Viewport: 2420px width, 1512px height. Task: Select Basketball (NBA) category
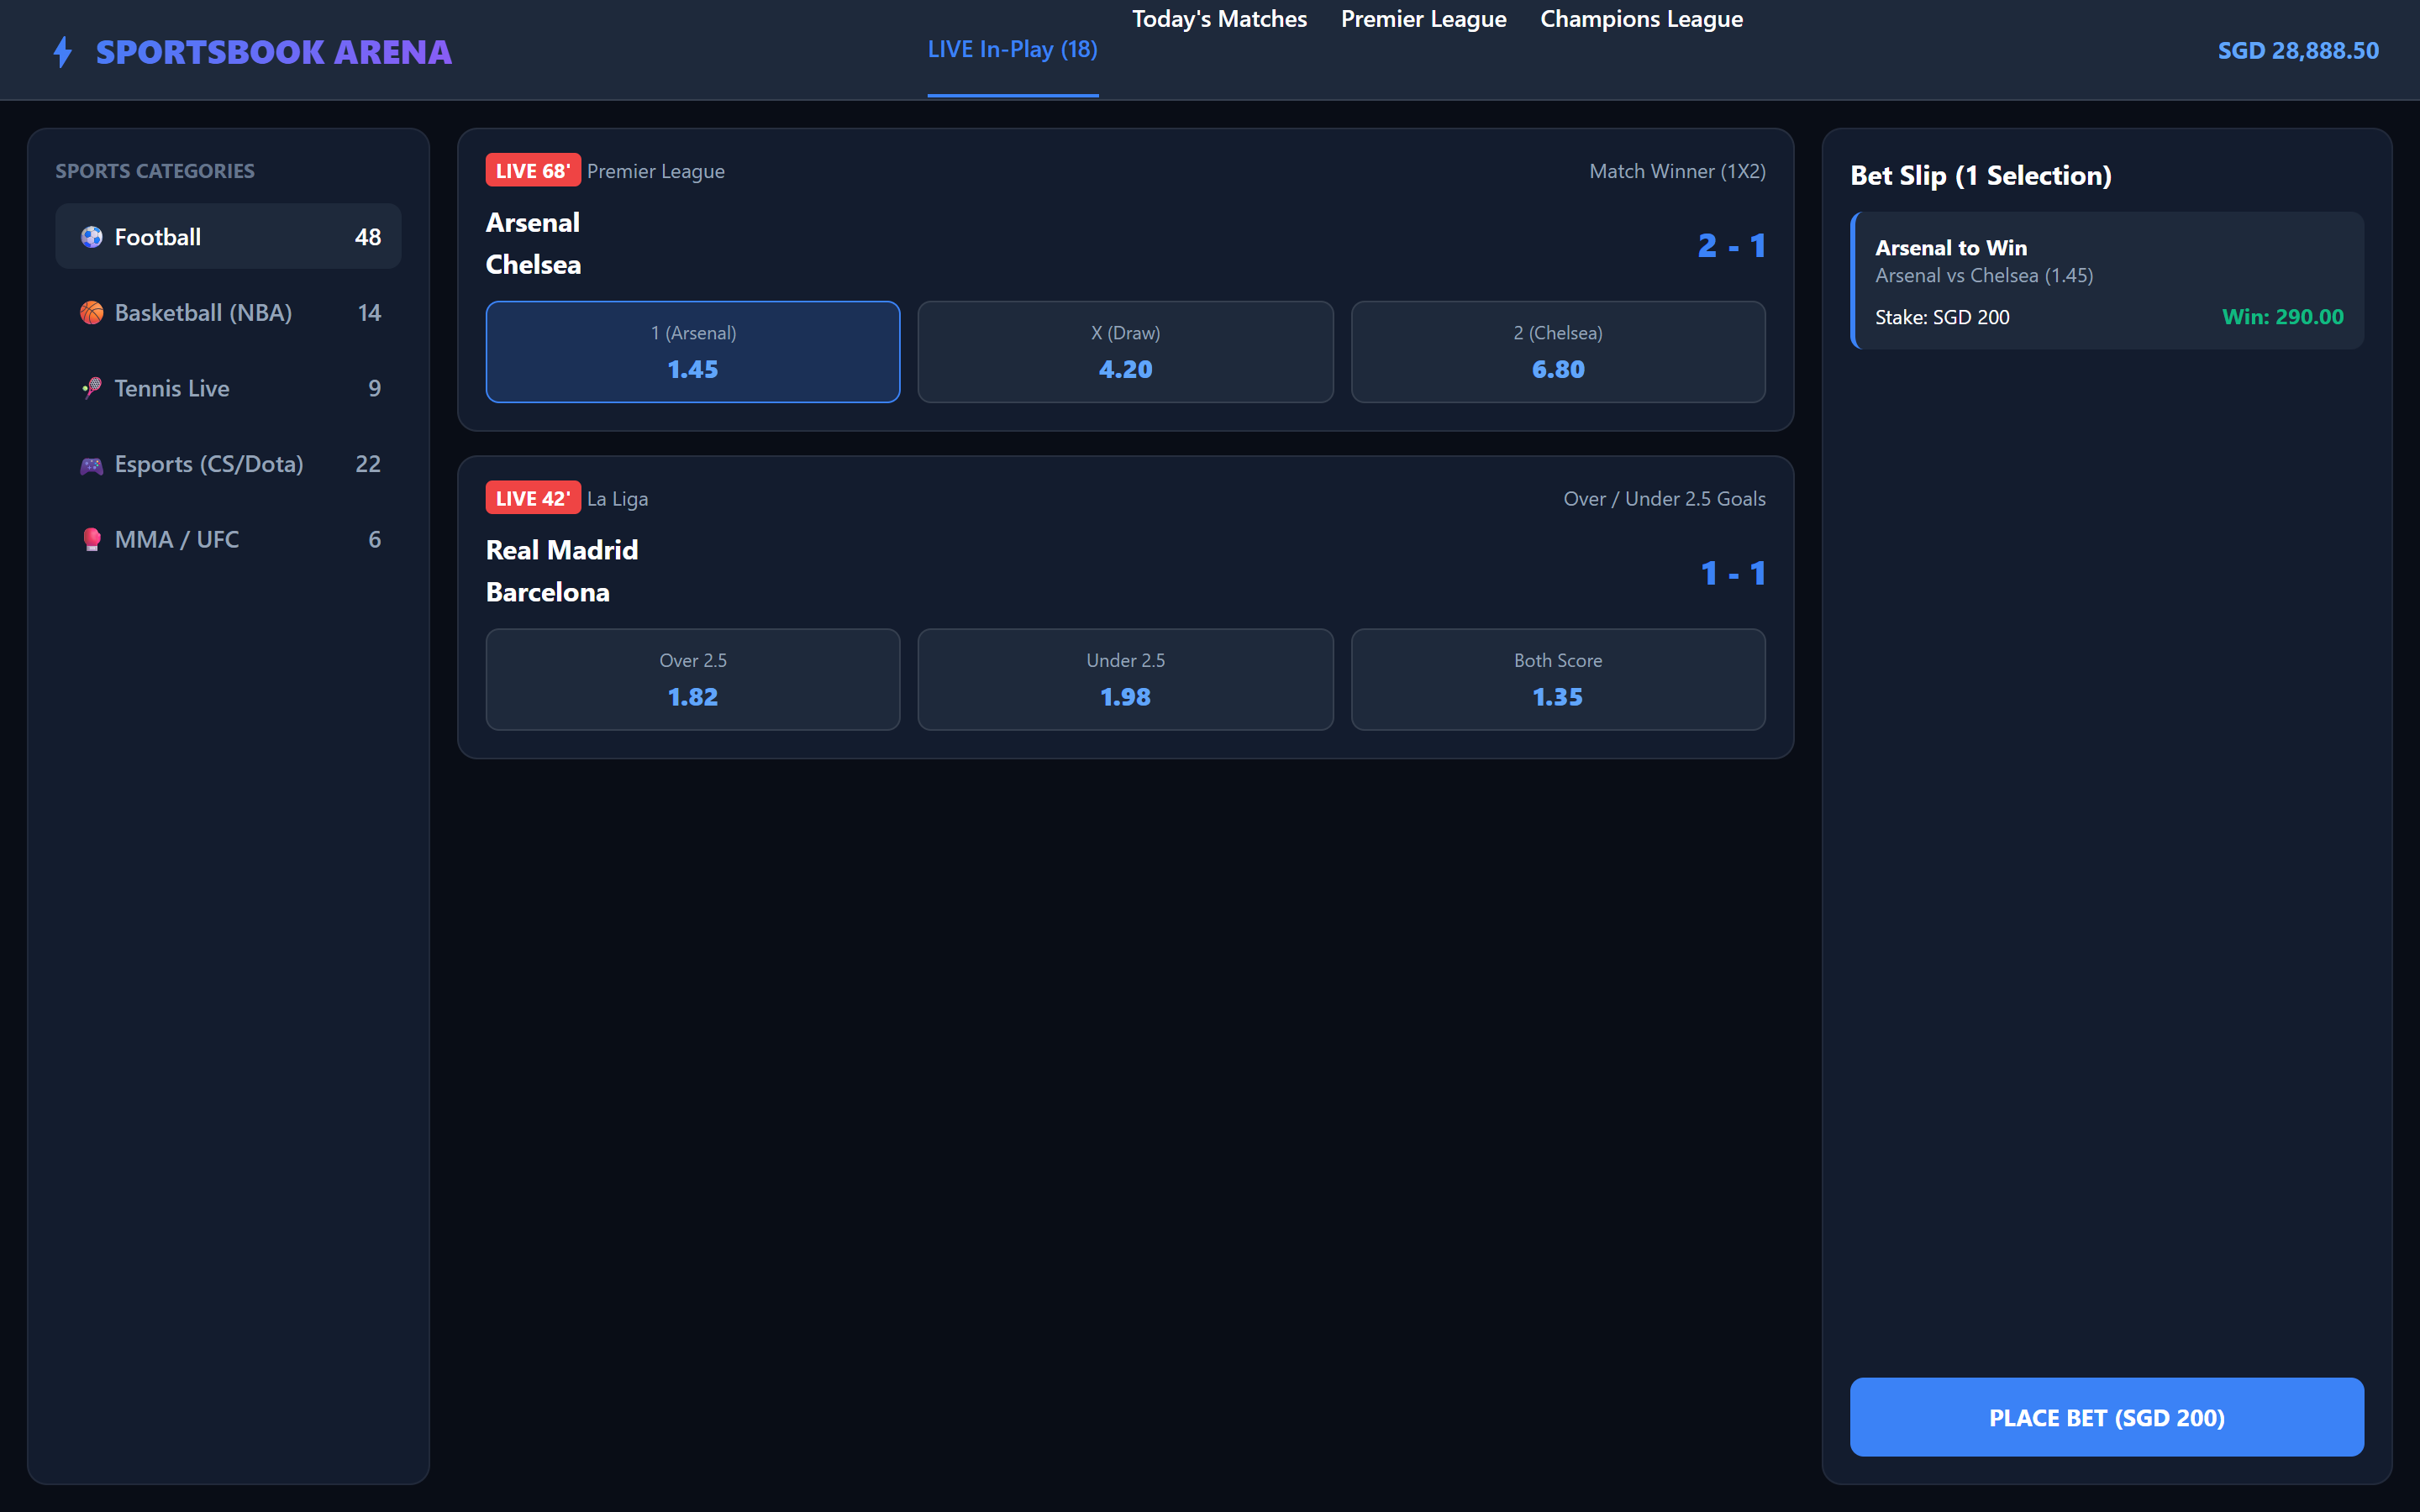(228, 313)
